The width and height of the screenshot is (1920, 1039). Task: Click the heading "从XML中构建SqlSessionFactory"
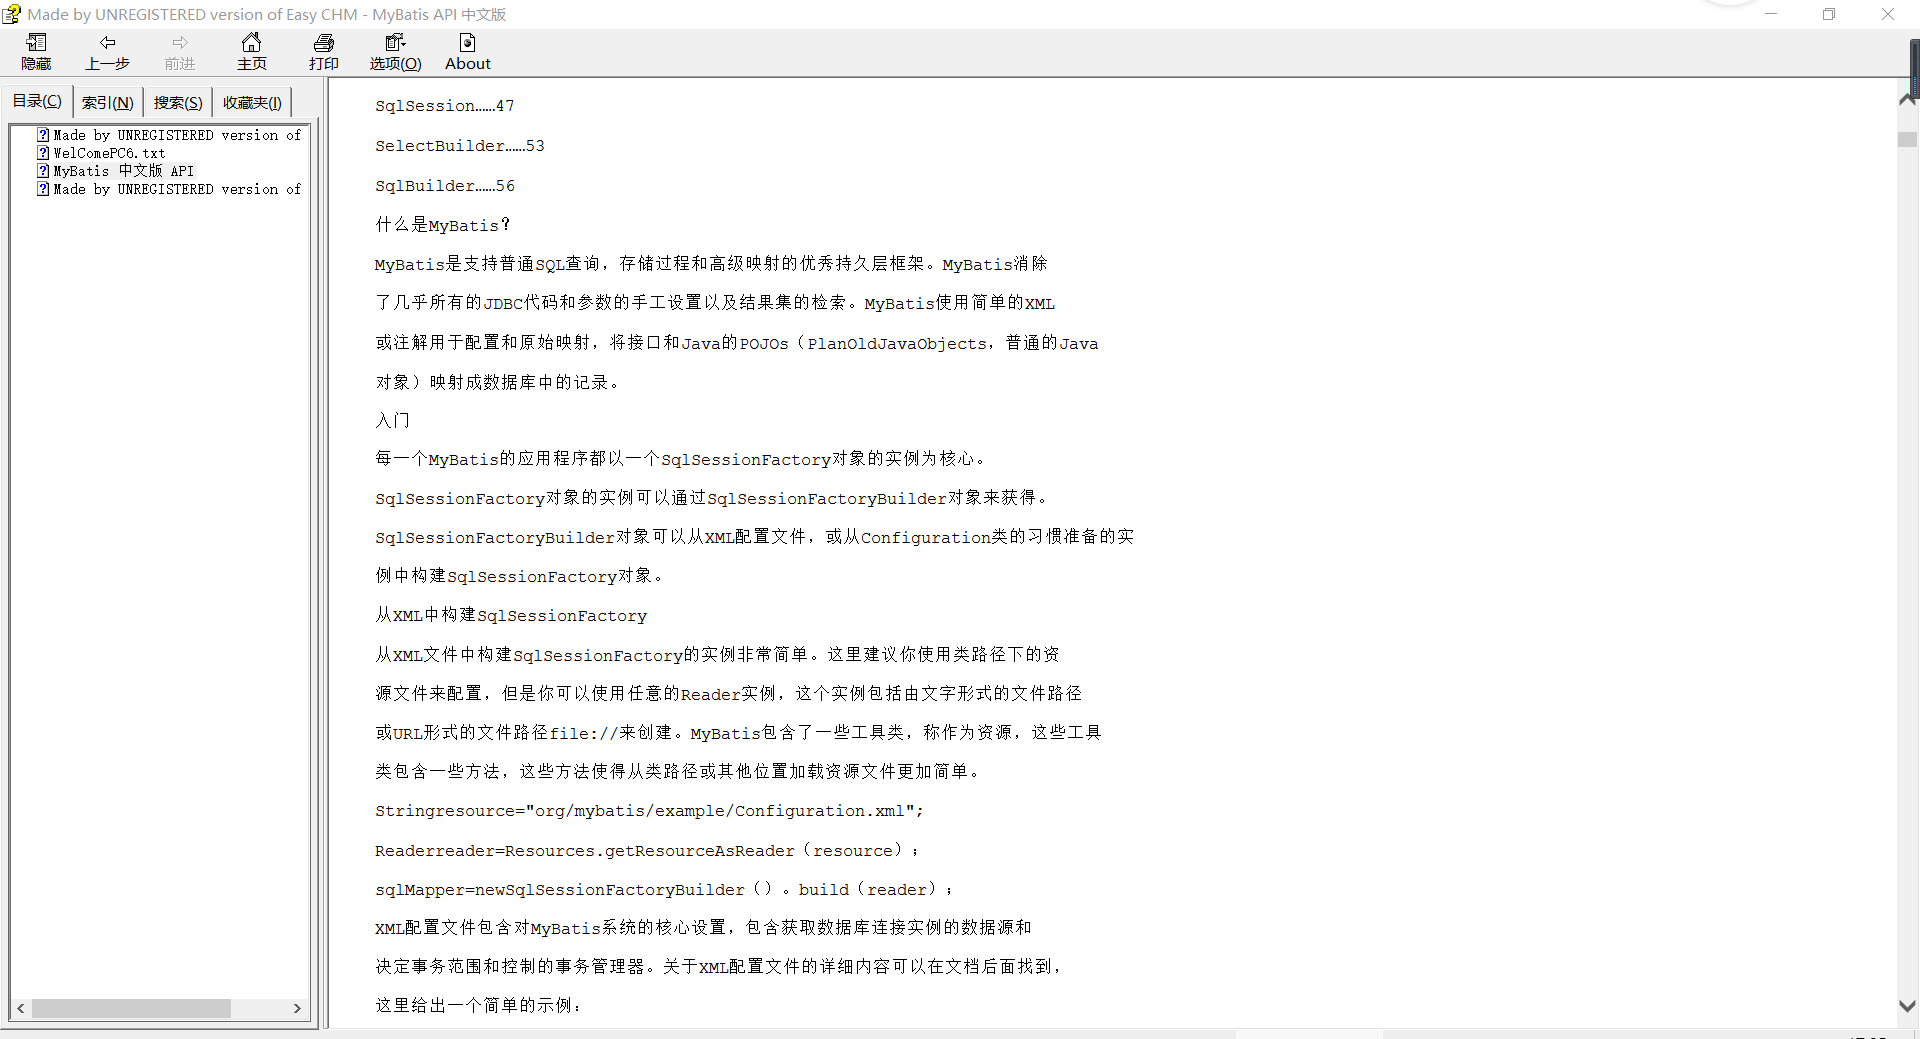tap(511, 615)
